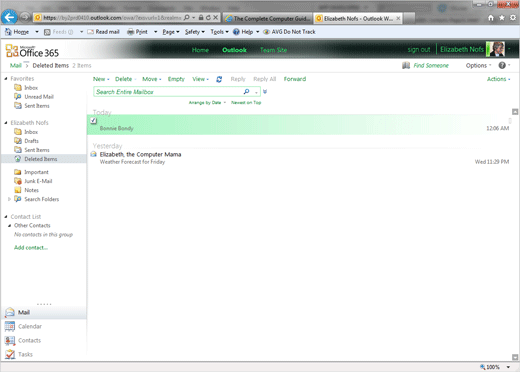Open the Tasks icon in navigation pane
The height and width of the screenshot is (372, 520).
10,354
